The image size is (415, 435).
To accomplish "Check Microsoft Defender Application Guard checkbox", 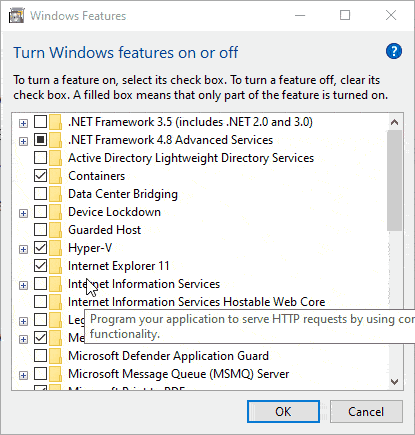I will point(40,356).
